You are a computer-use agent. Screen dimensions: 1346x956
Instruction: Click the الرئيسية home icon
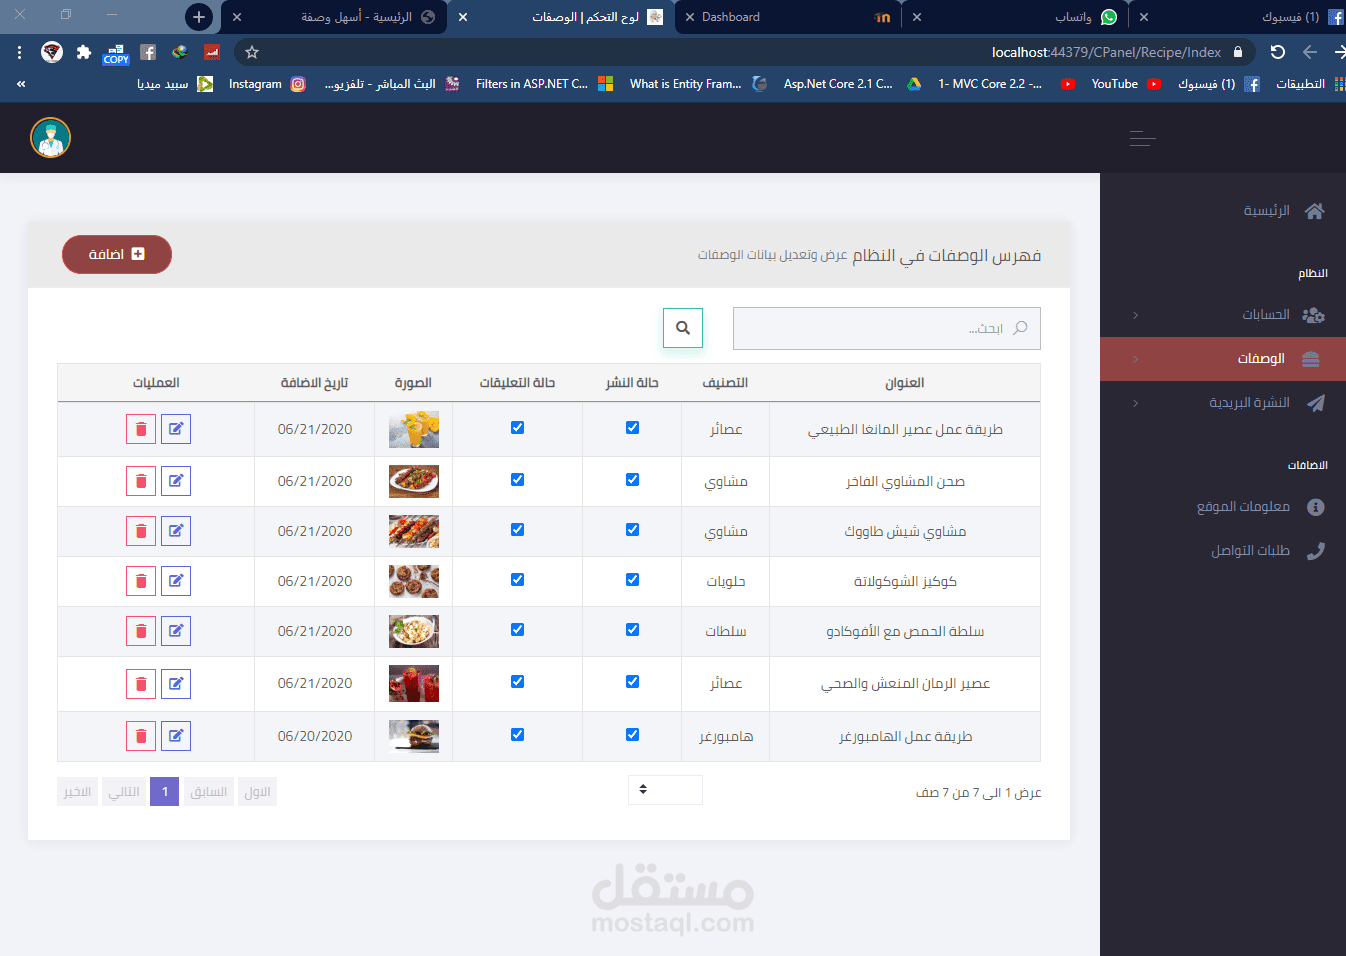click(1315, 210)
